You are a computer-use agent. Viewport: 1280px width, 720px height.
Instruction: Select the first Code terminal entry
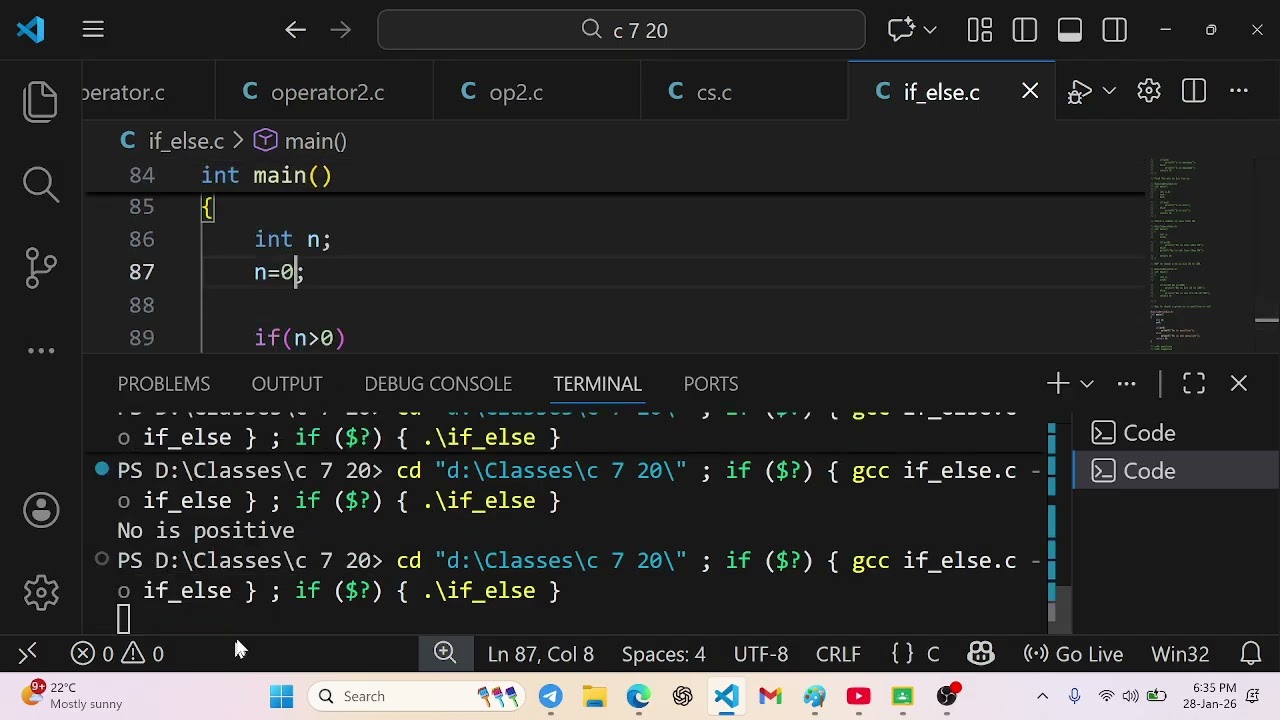(1176, 433)
